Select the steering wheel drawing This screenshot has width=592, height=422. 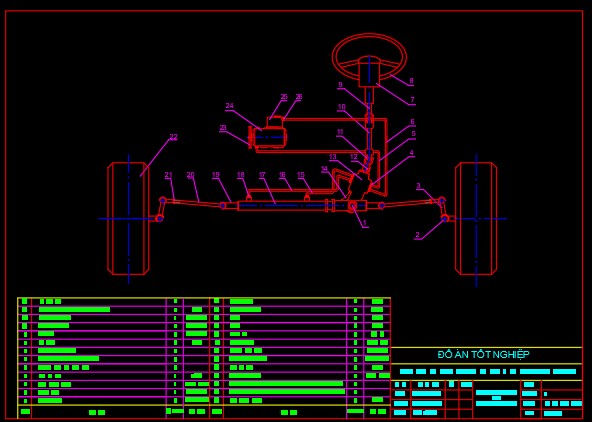[369, 57]
